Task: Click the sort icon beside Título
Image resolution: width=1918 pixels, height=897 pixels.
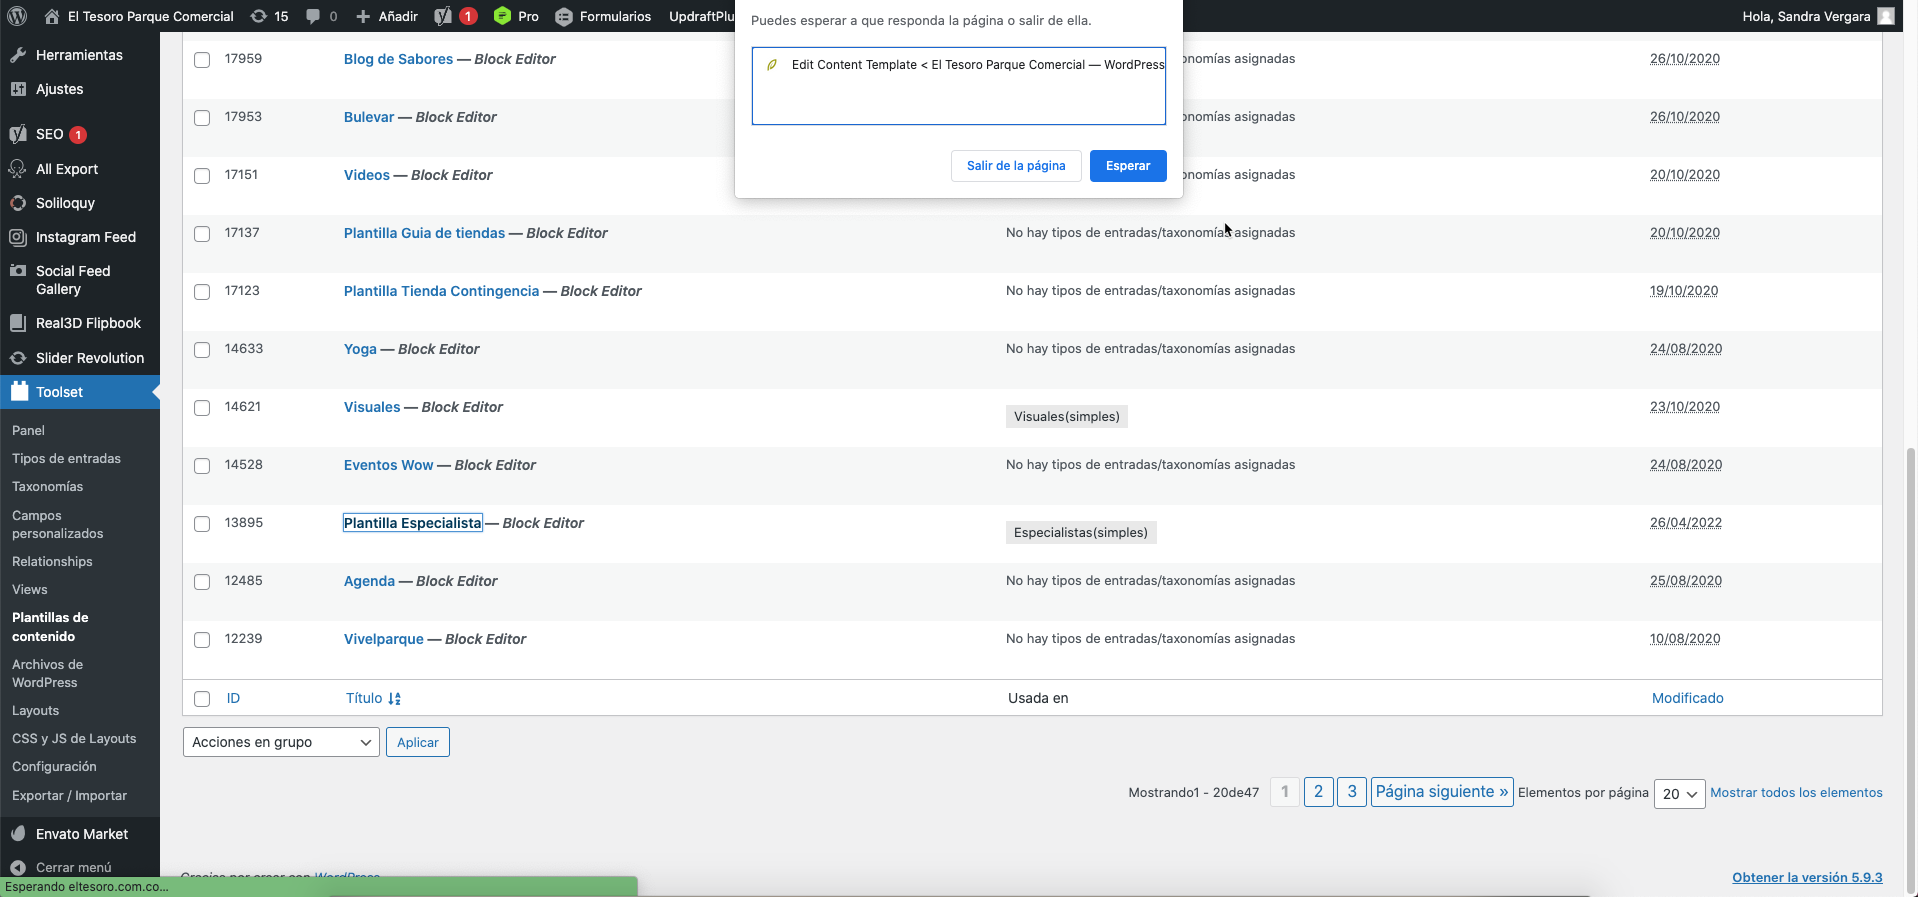Action: (x=395, y=699)
